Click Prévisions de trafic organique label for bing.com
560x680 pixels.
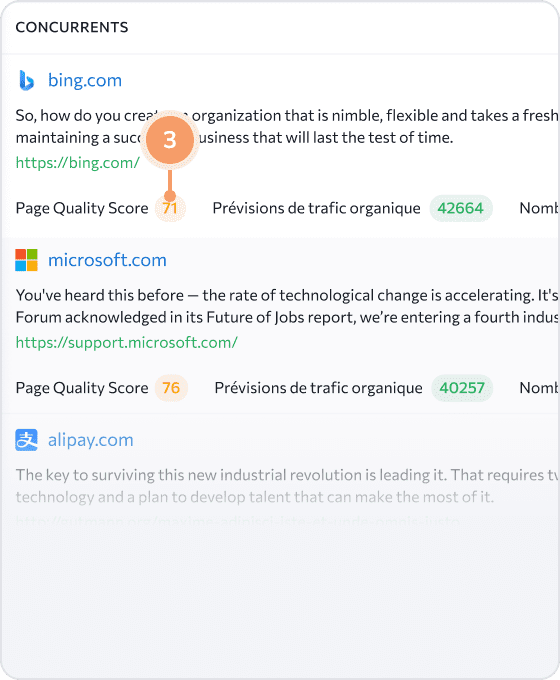[317, 209]
